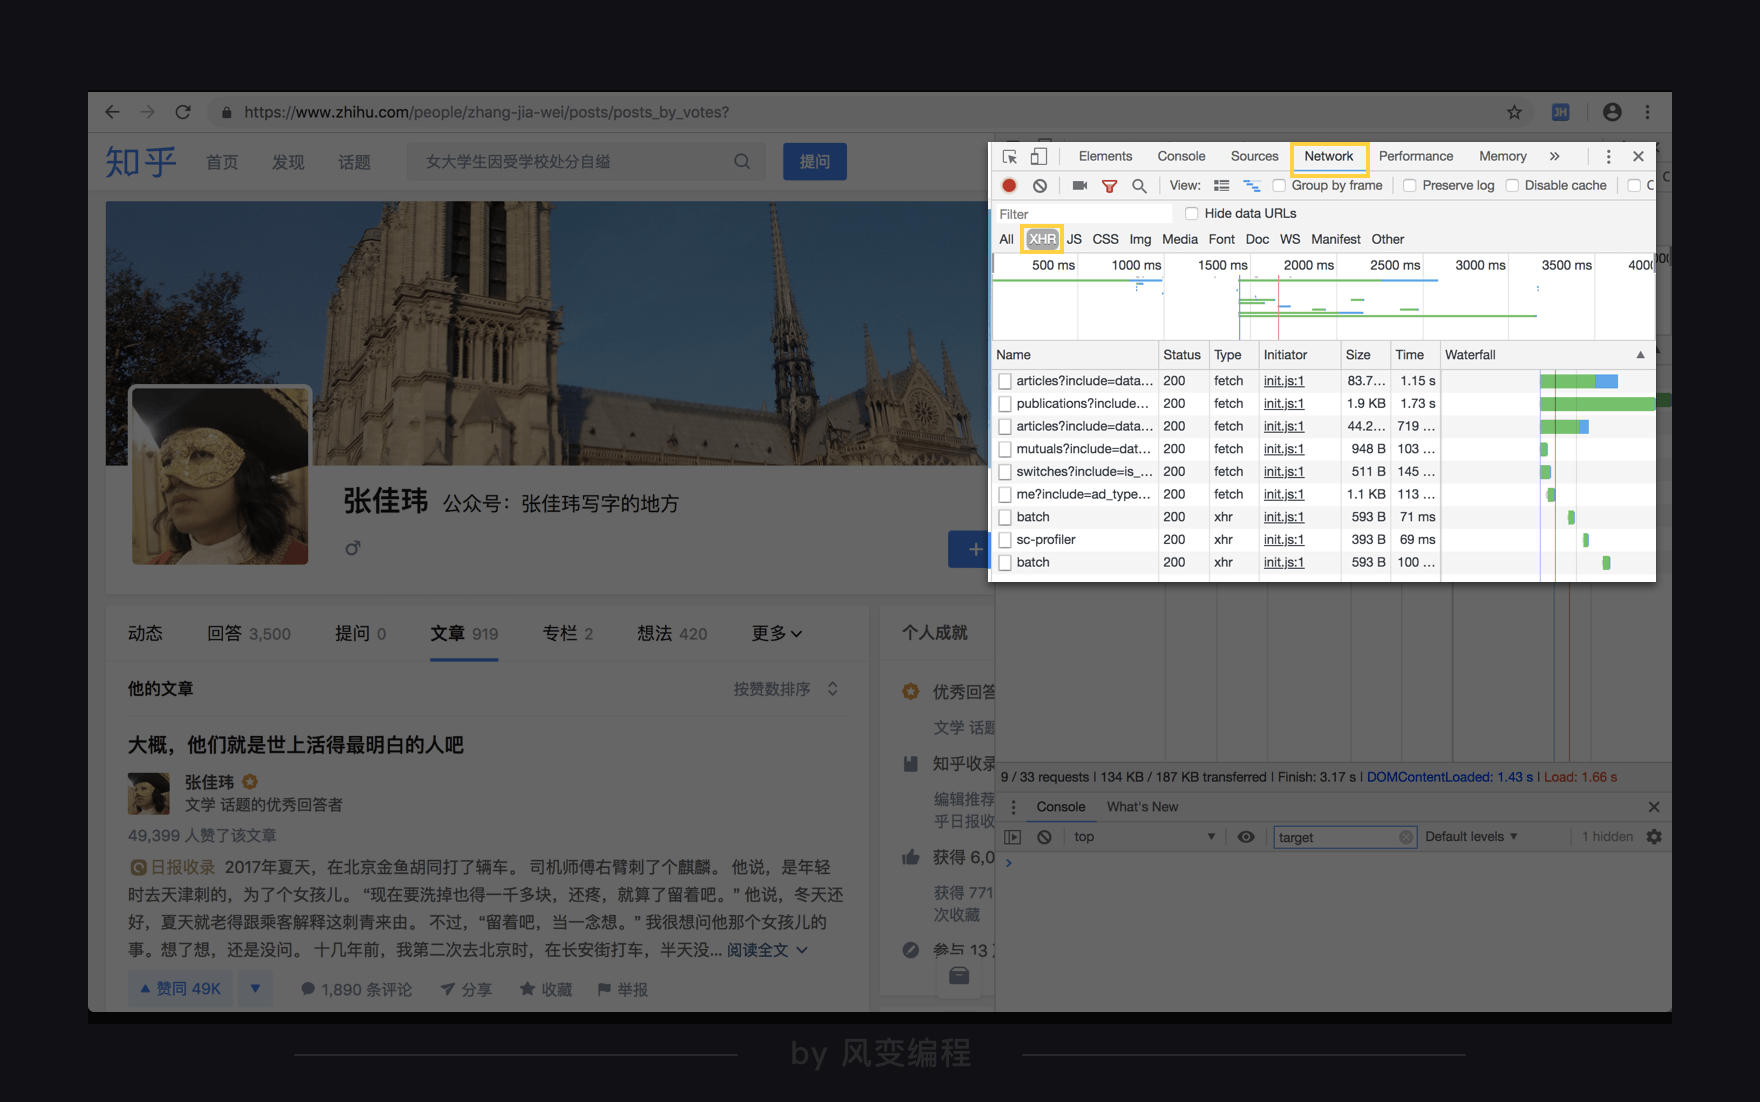
Task: Open the network filter funnel icon
Action: 1110,185
